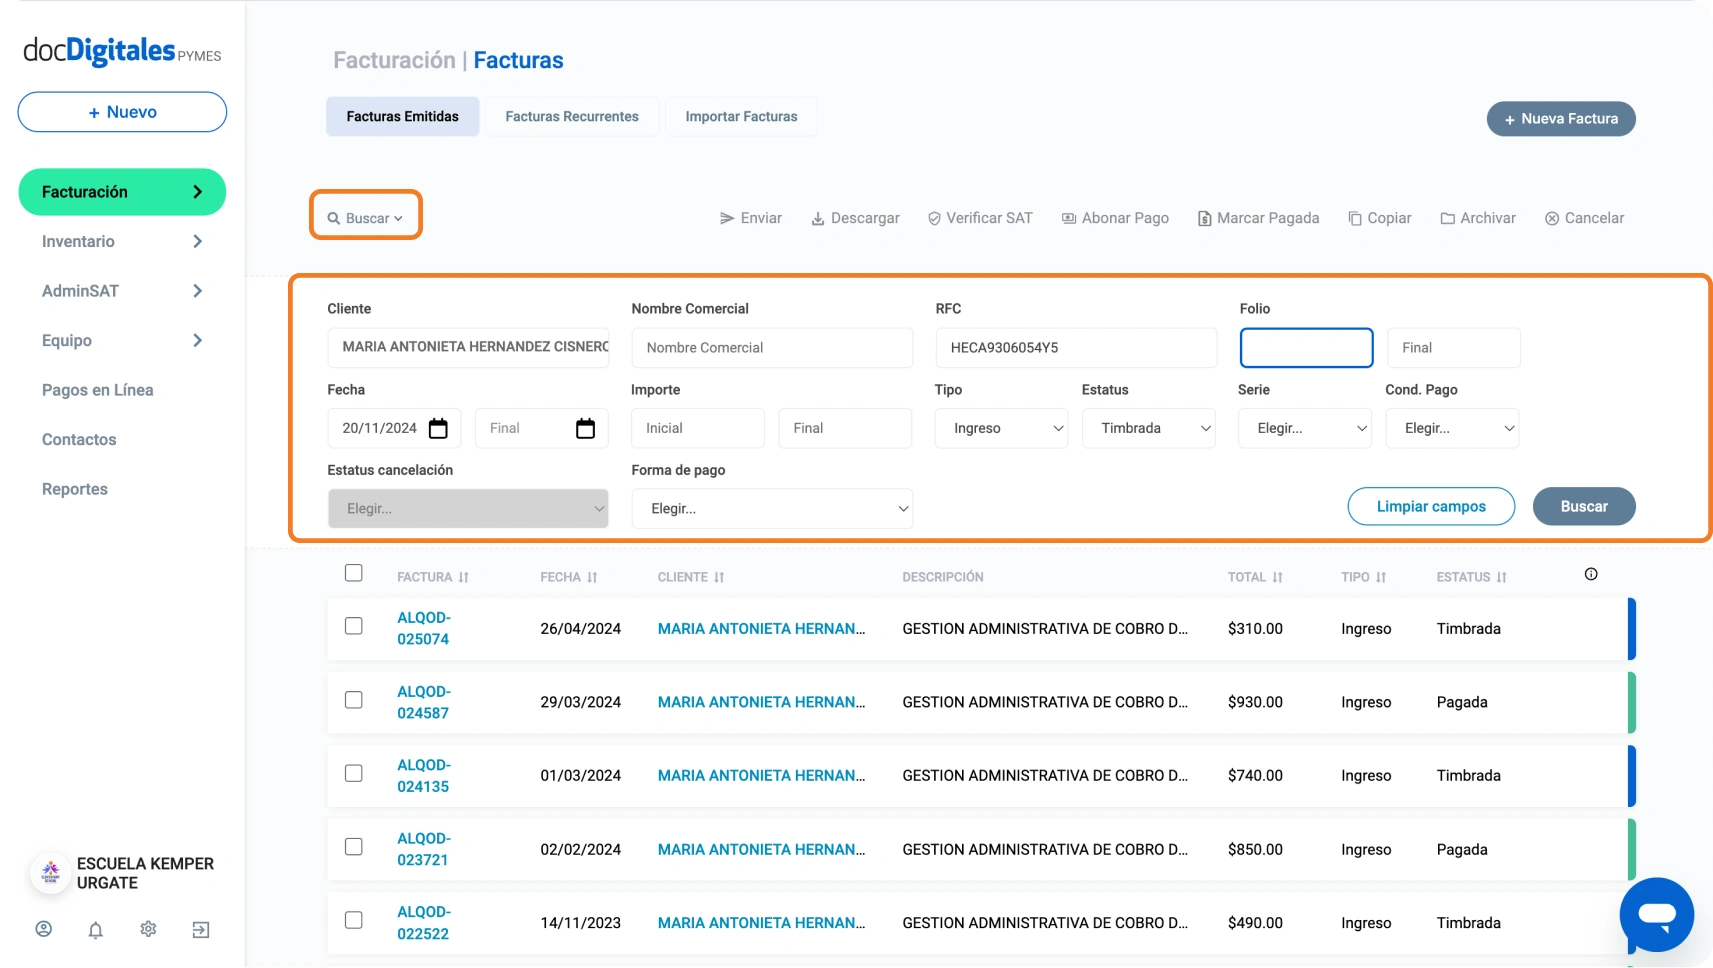Click the Cliente input field
Image resolution: width=1713 pixels, height=968 pixels.
click(x=468, y=347)
